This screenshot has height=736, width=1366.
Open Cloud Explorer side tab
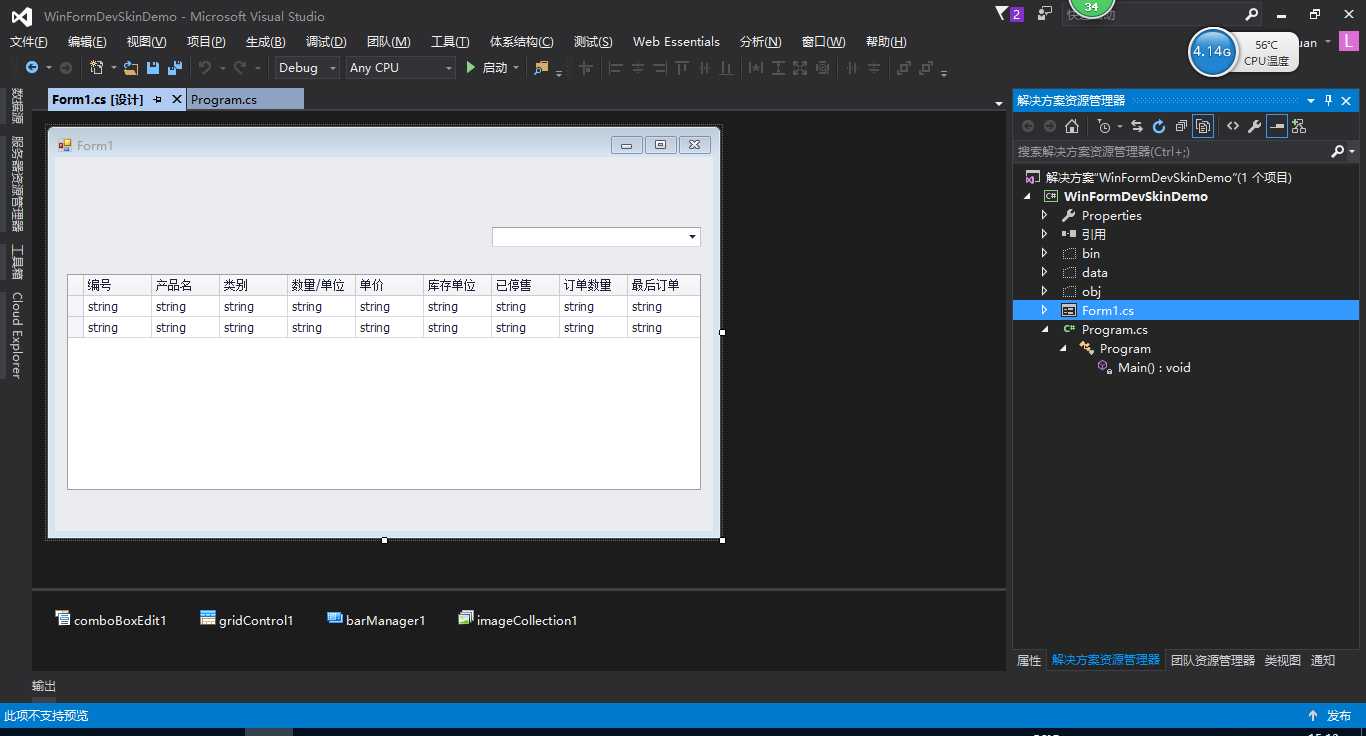coord(16,335)
